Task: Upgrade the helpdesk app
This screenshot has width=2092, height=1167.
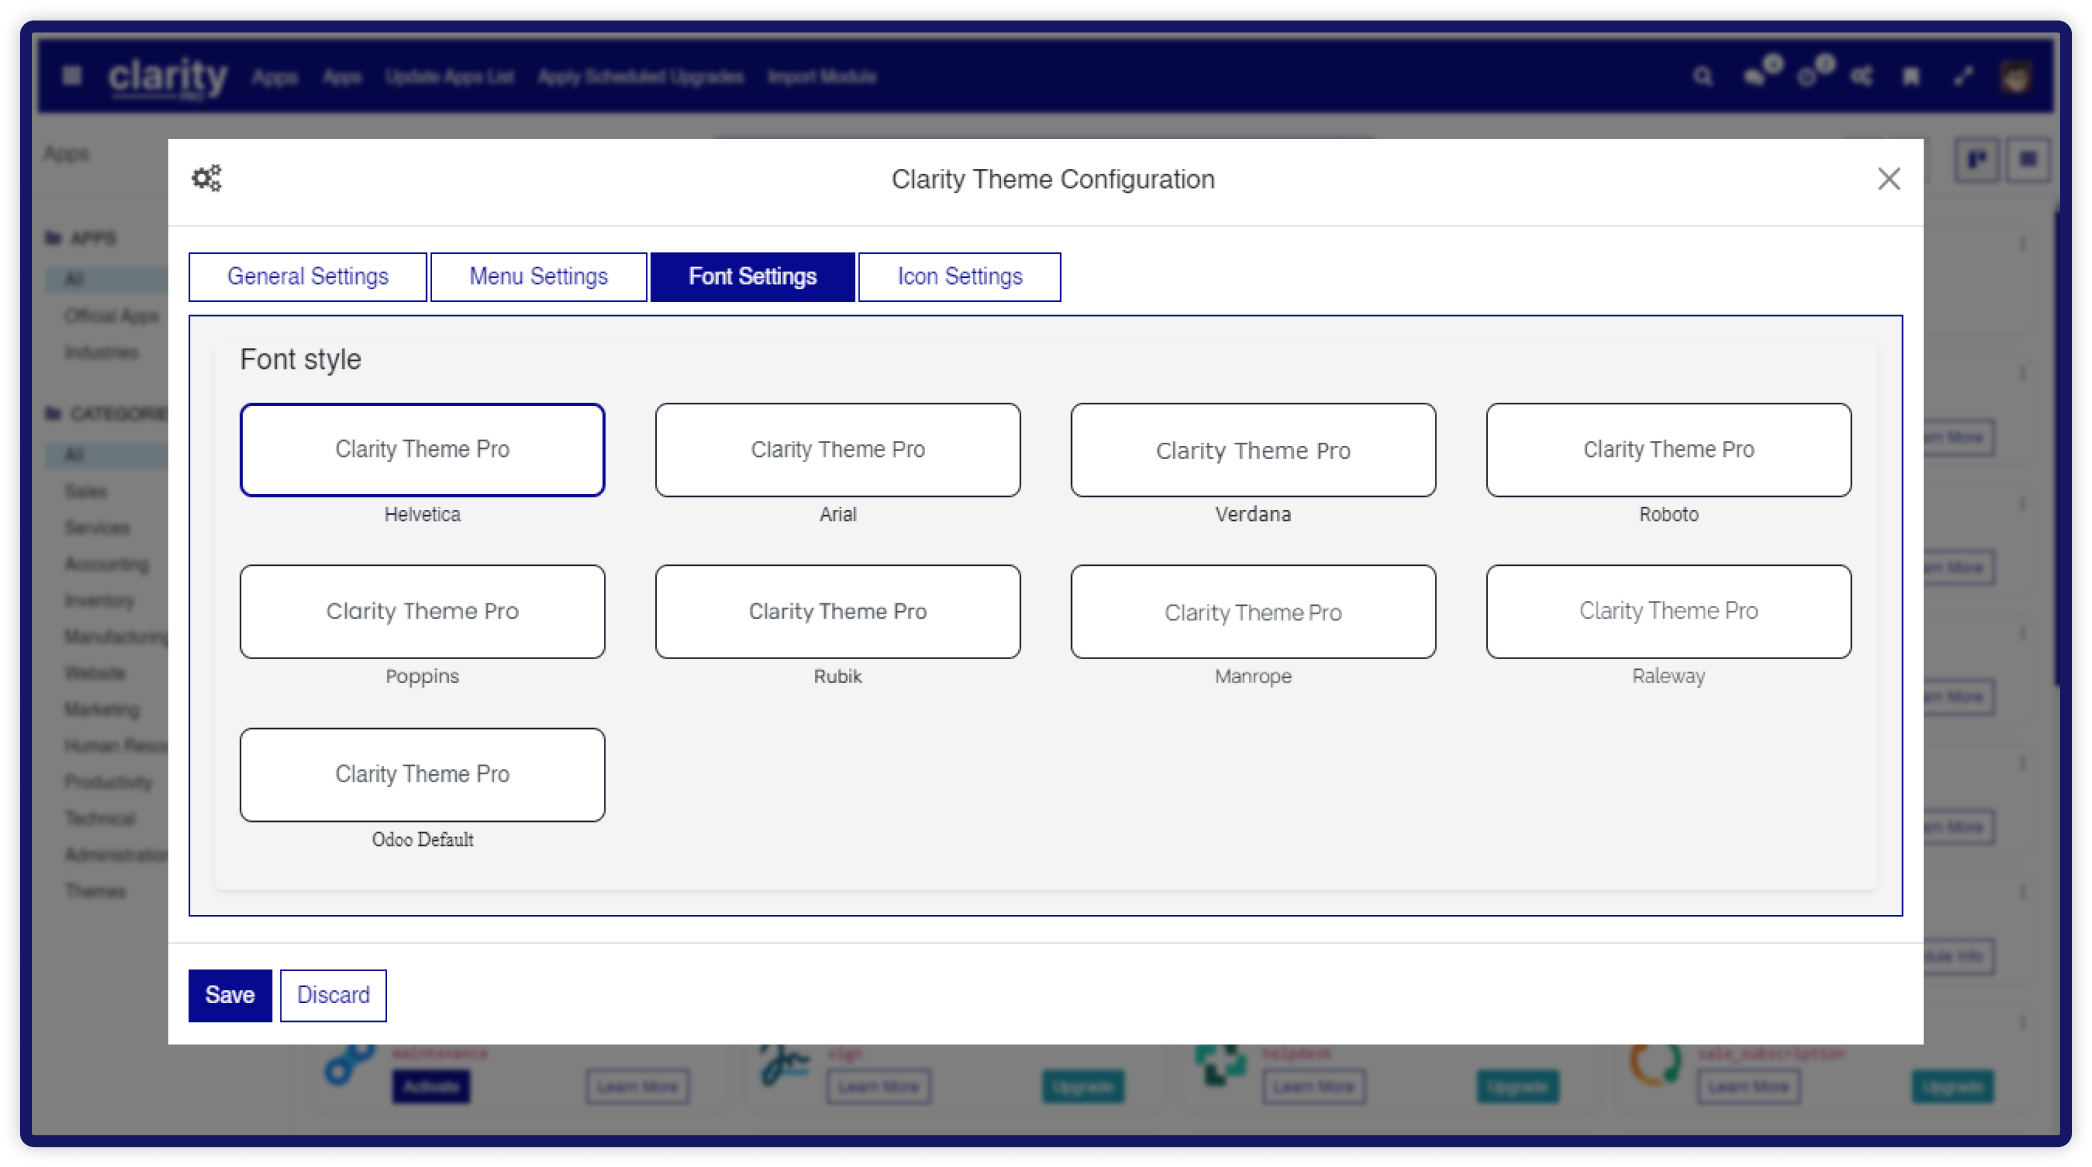Action: click(x=1517, y=1087)
